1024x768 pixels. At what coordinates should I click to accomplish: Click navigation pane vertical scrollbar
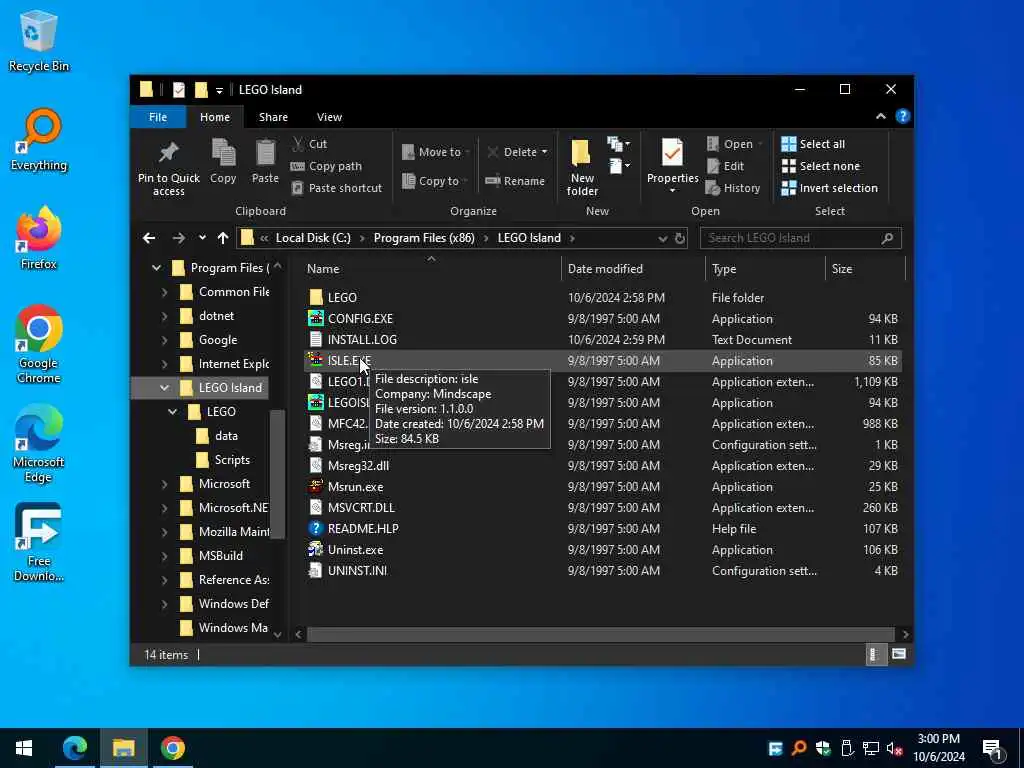[278, 474]
